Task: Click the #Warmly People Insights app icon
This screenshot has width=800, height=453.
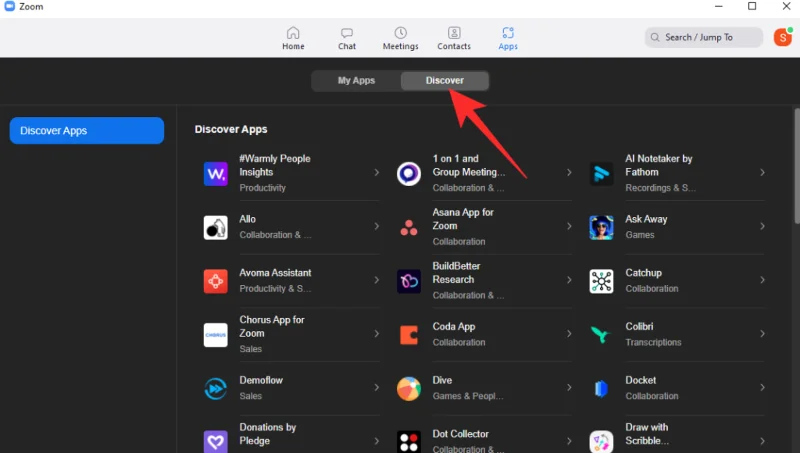Action: [x=216, y=173]
